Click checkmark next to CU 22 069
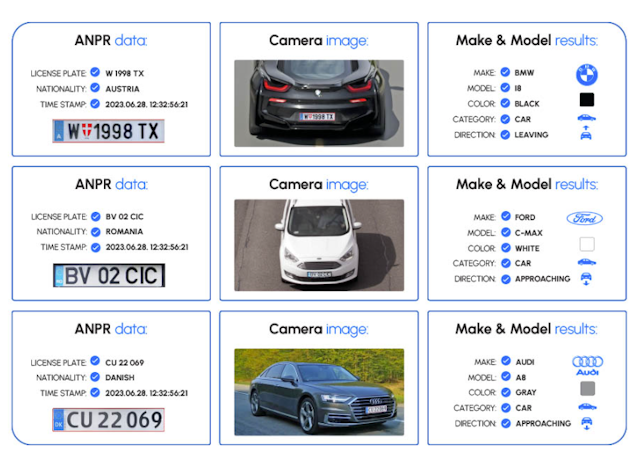635x450 pixels. pyautogui.click(x=95, y=361)
